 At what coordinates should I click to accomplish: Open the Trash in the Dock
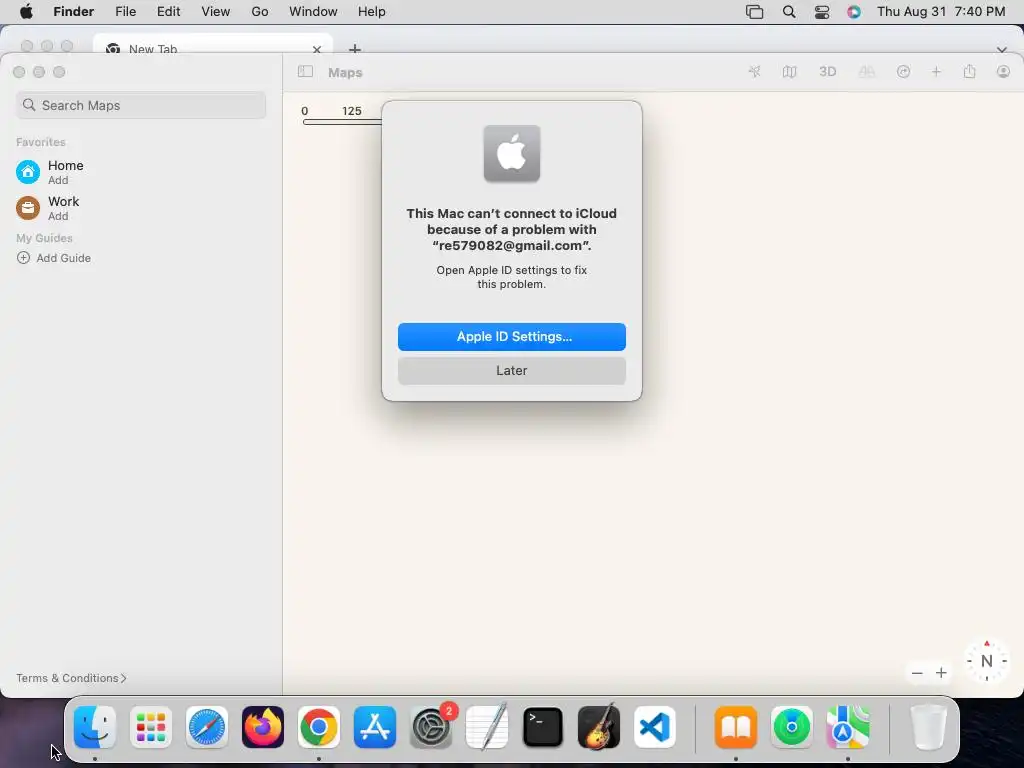coord(928,727)
